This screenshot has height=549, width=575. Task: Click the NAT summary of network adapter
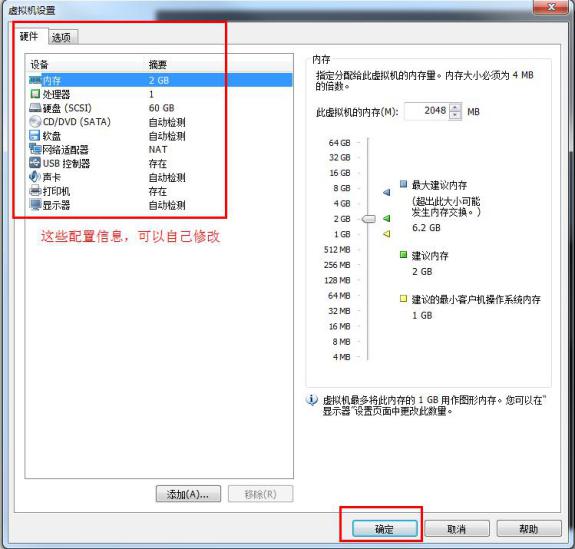point(158,150)
